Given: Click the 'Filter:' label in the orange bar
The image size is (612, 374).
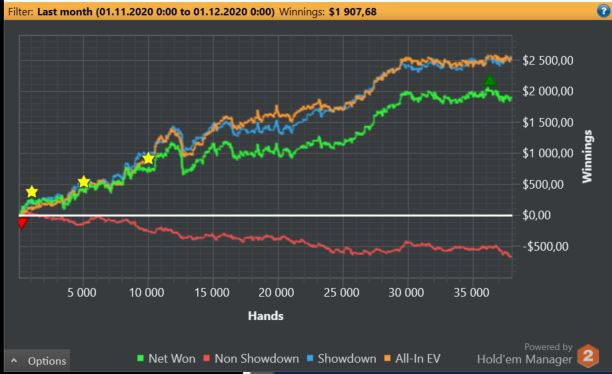Looking at the screenshot, I should click(x=21, y=12).
